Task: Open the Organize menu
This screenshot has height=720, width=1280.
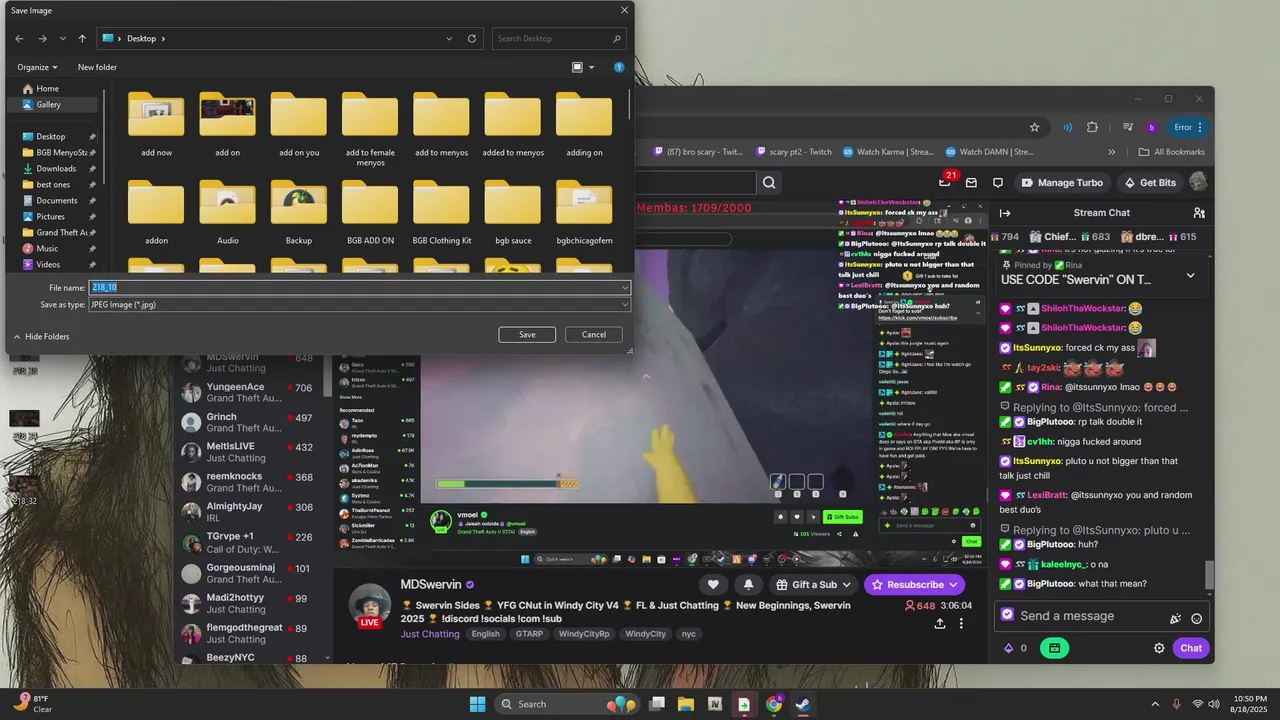Action: pyautogui.click(x=37, y=67)
